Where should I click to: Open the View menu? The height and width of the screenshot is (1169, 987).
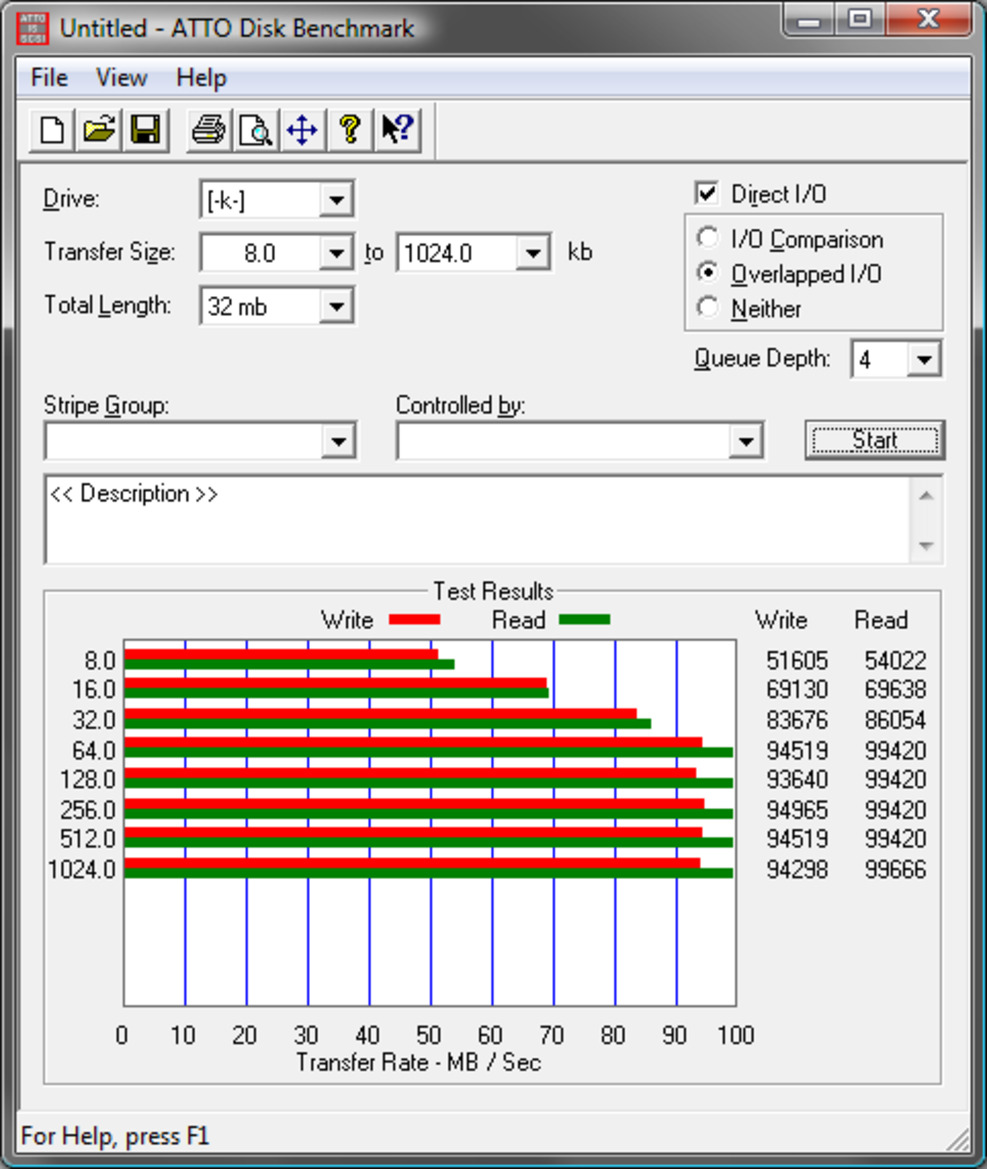coord(122,78)
